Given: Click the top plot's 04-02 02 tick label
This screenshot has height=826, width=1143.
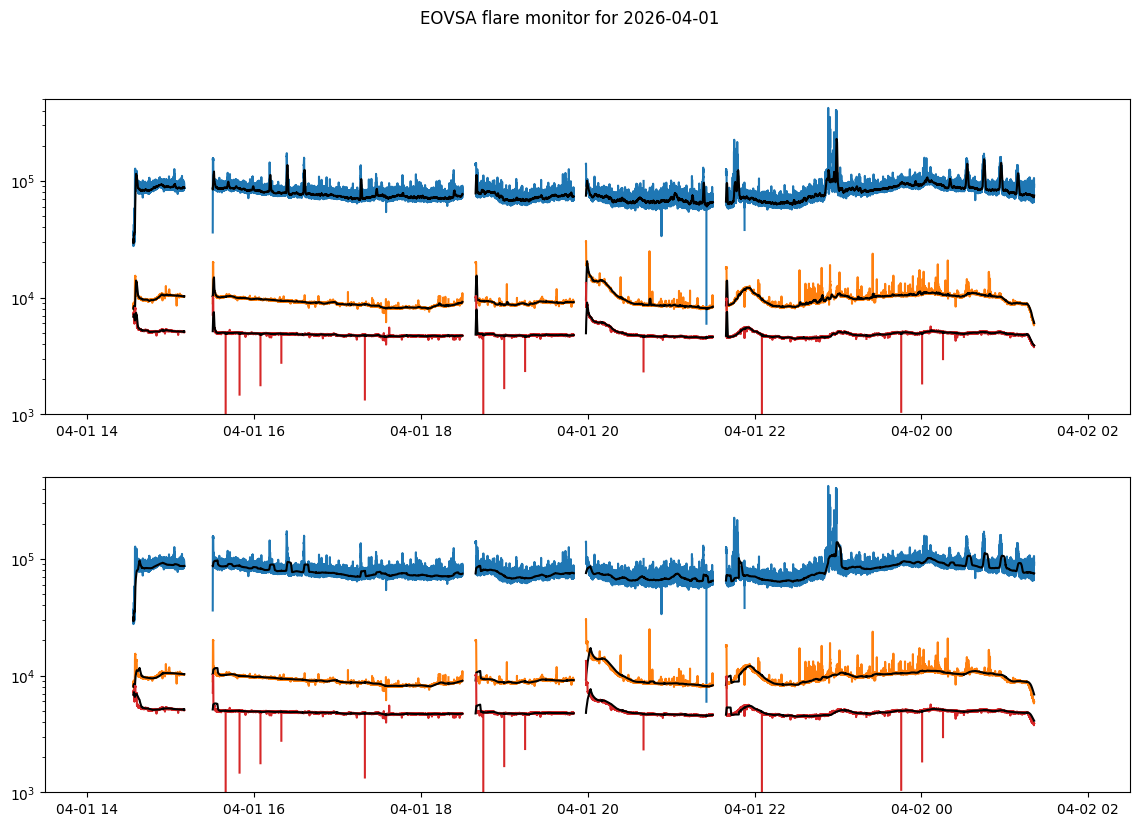Looking at the screenshot, I should click(1088, 431).
